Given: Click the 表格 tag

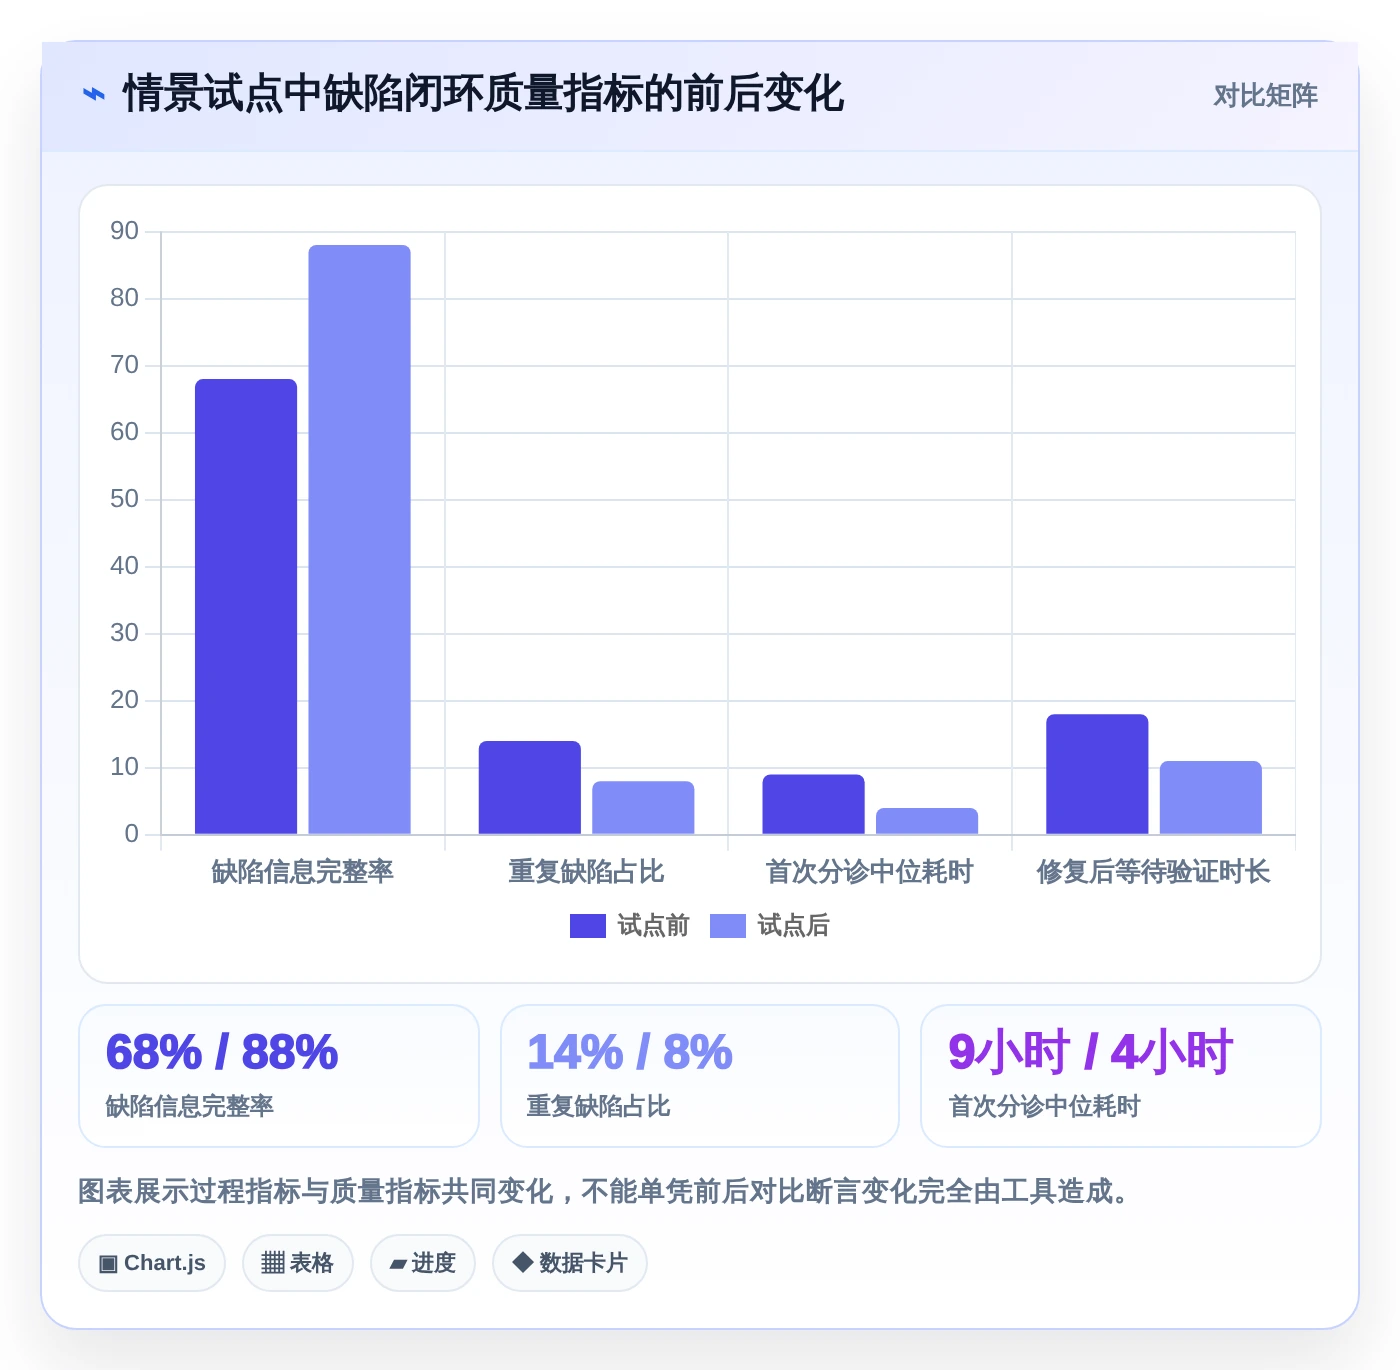Looking at the screenshot, I should [298, 1263].
